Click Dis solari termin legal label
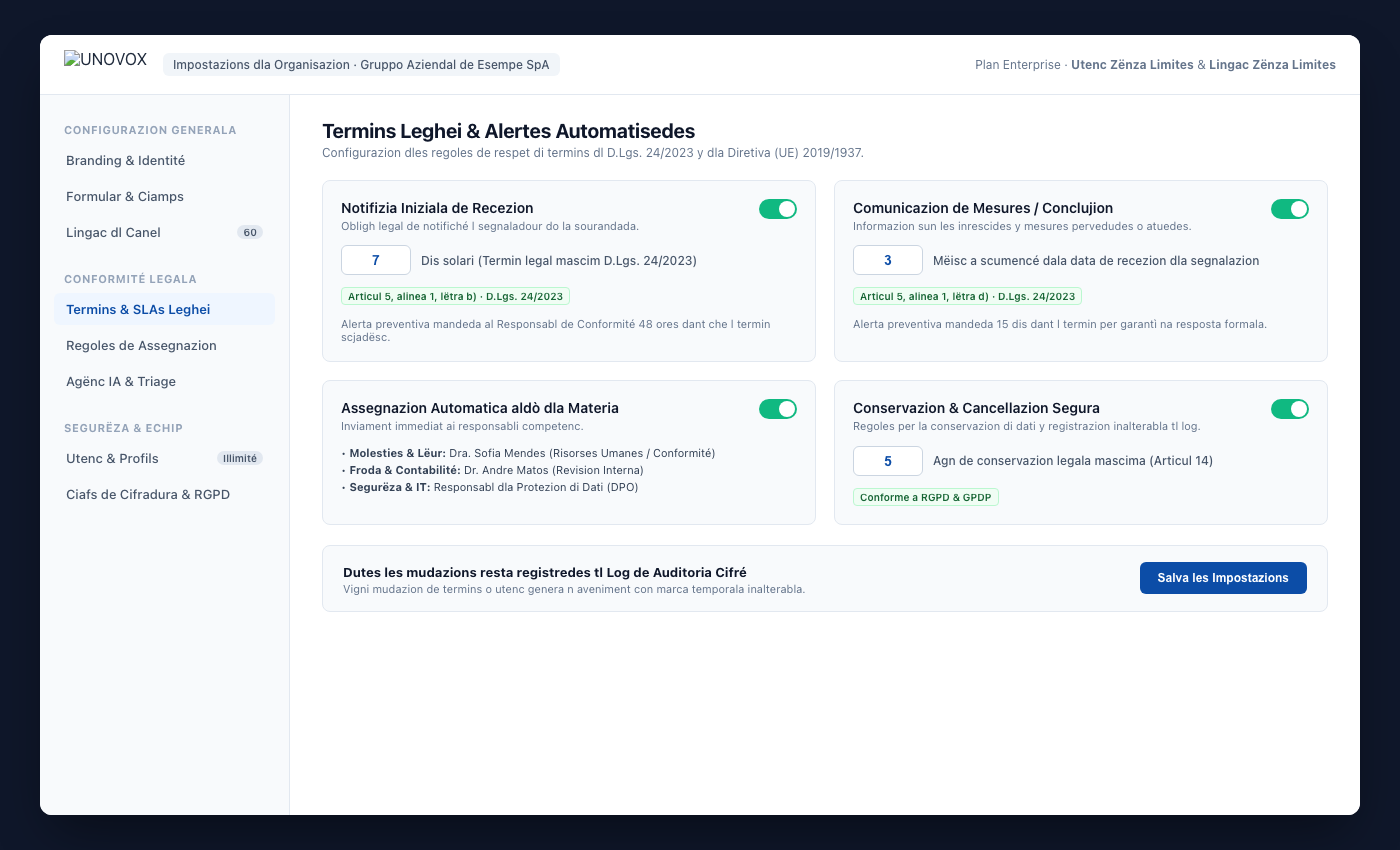 (x=559, y=260)
